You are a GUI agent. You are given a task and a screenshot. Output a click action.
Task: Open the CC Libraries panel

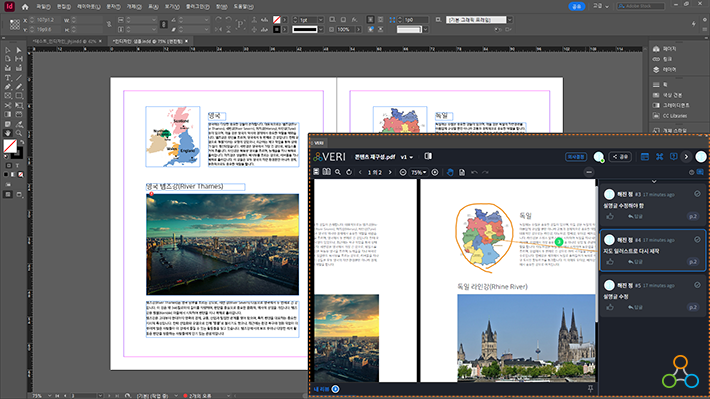coord(670,116)
